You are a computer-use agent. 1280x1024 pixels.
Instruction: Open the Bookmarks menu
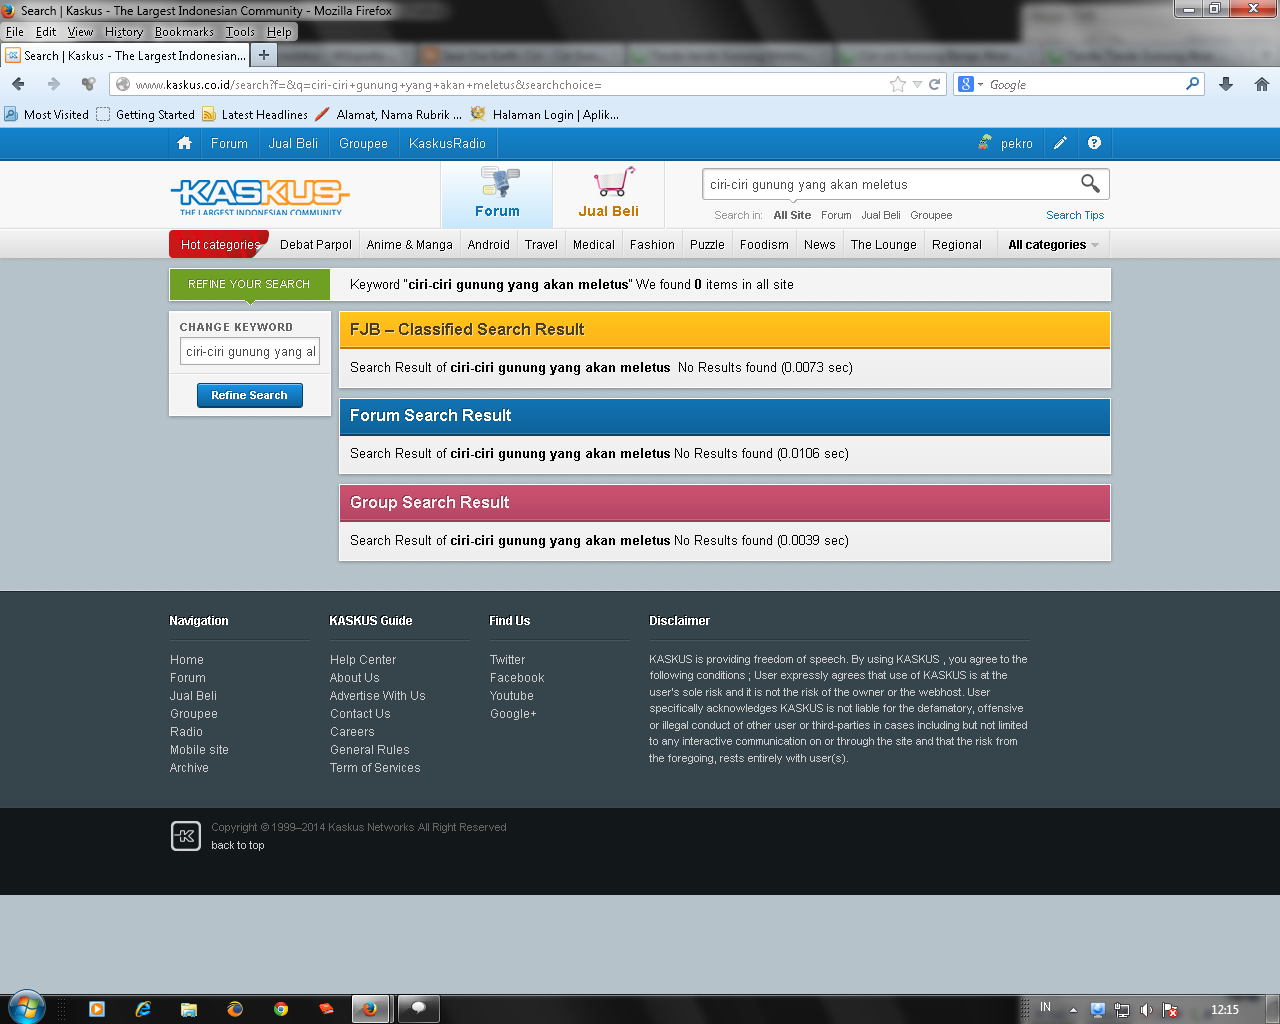tap(184, 32)
